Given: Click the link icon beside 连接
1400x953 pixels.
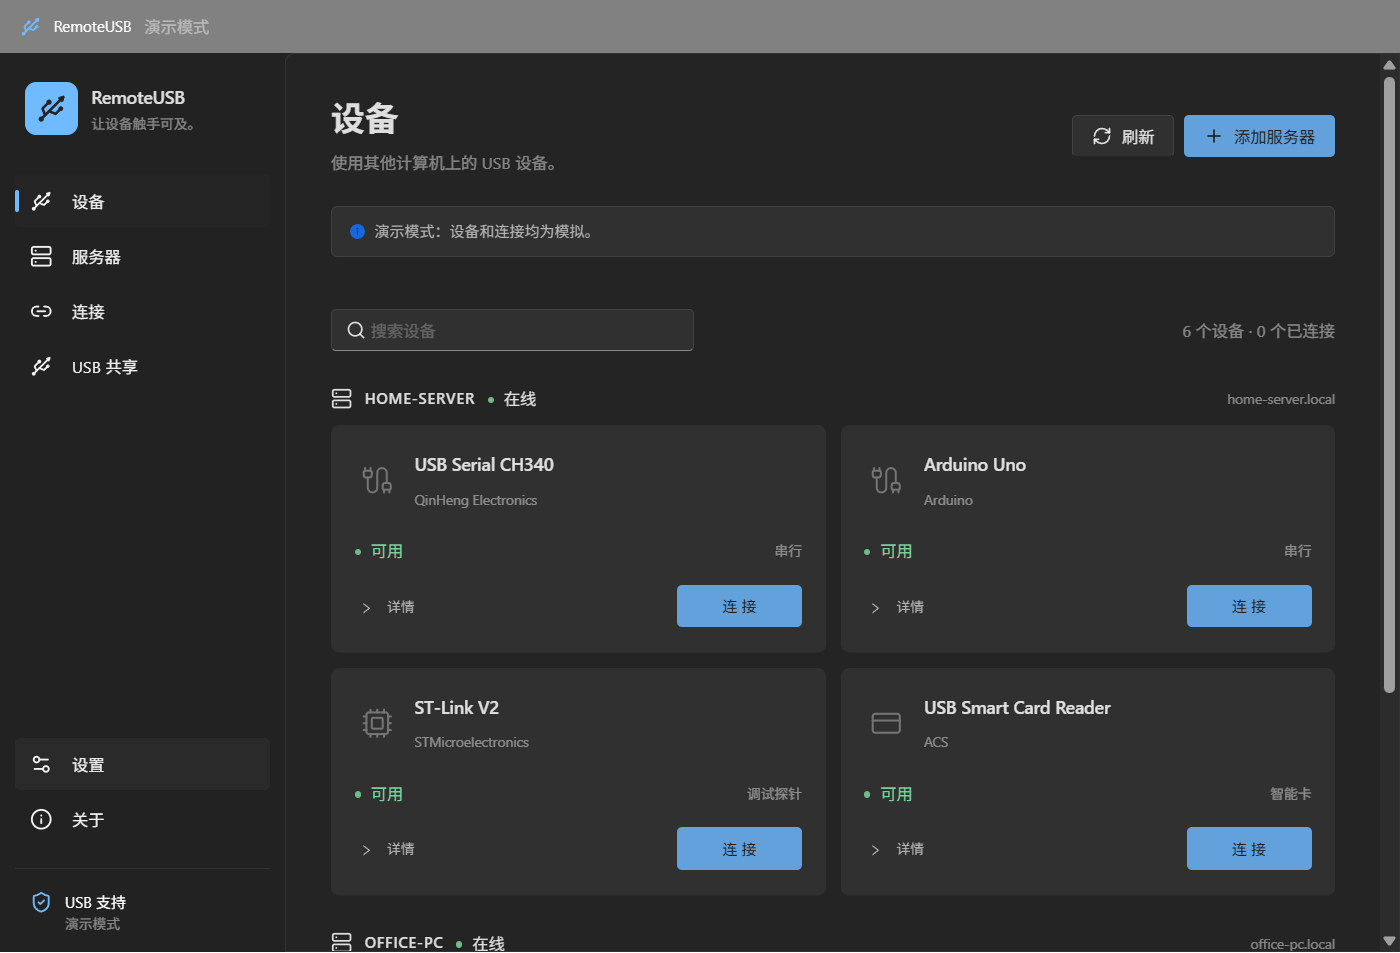Looking at the screenshot, I should click(41, 311).
